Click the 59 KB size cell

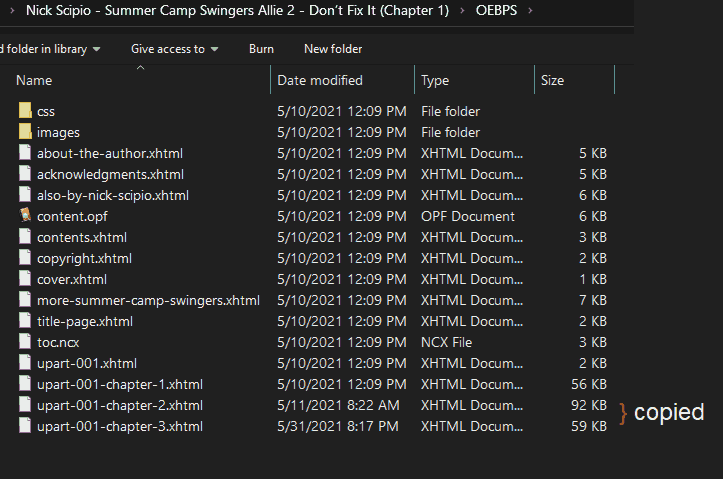[589, 426]
